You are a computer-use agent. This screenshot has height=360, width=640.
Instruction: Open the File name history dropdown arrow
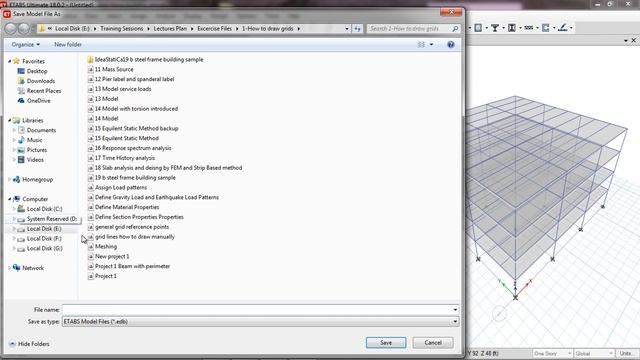point(455,310)
